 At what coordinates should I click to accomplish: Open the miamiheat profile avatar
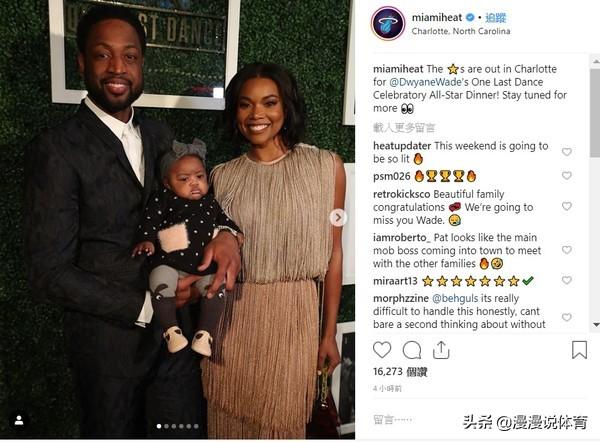[x=388, y=23]
